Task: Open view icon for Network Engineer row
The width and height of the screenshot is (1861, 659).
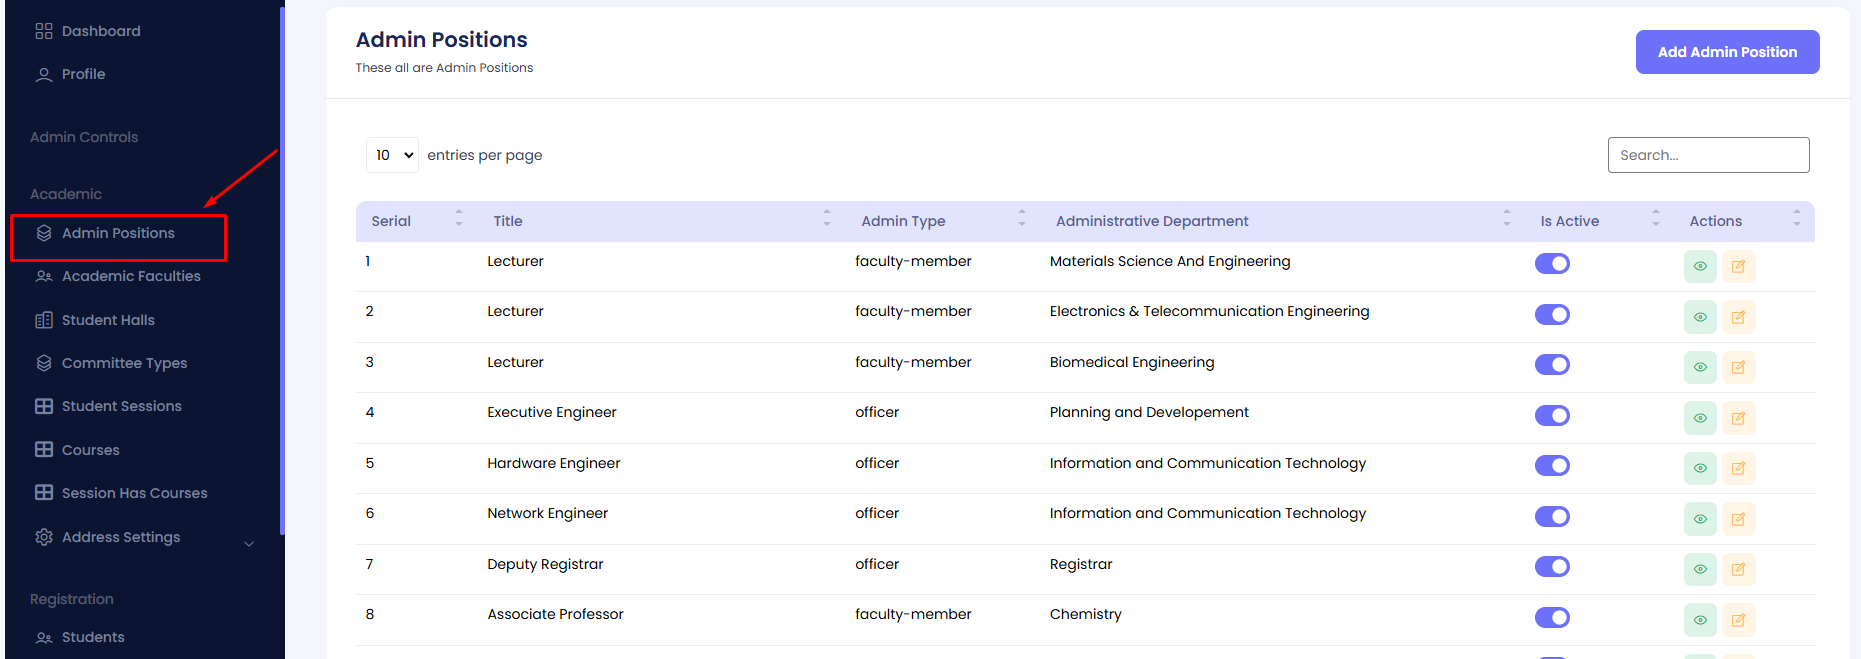Action: (x=1700, y=519)
